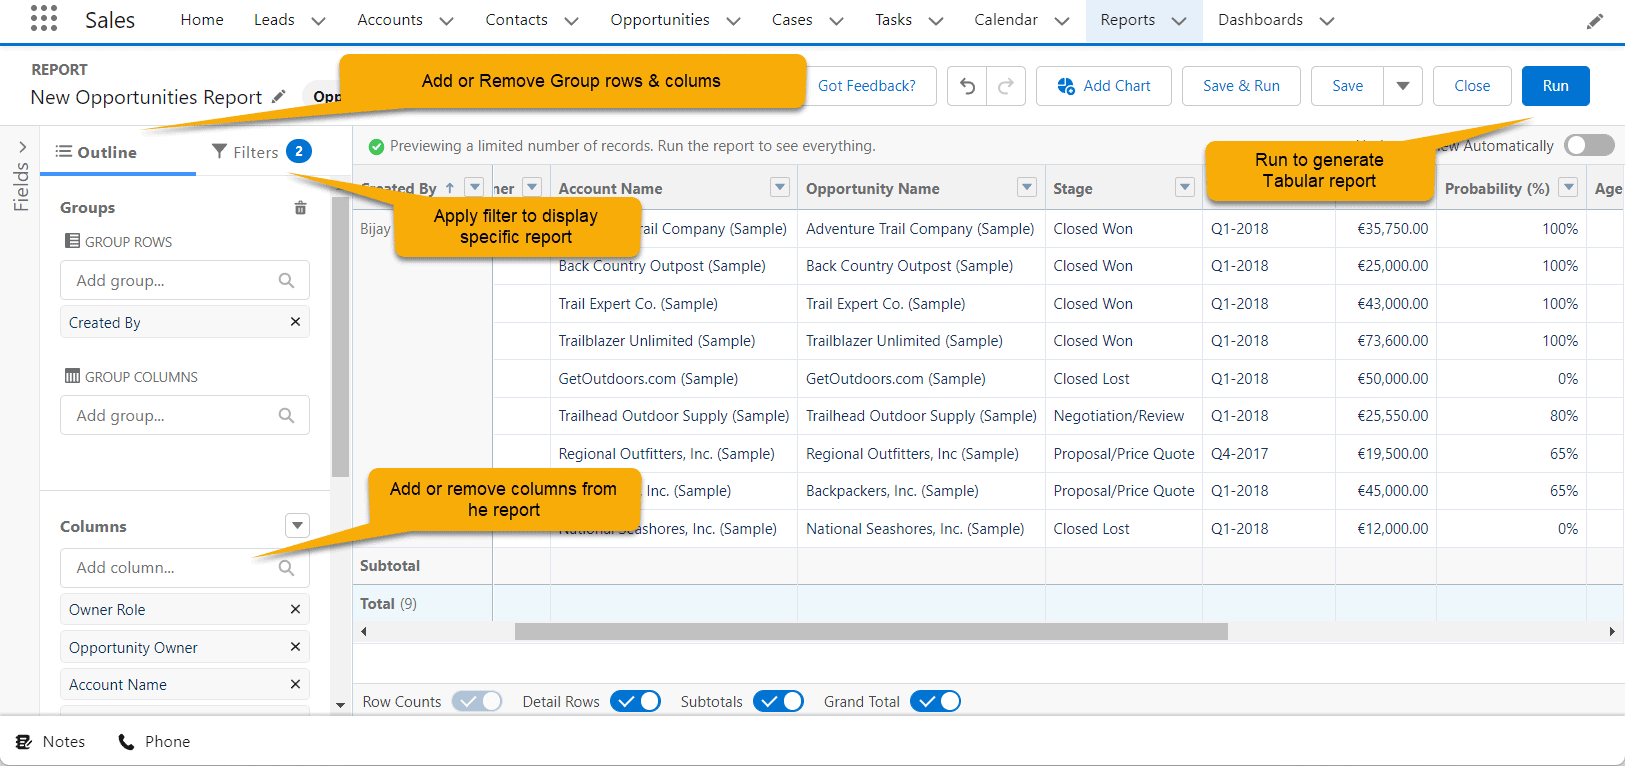The height and width of the screenshot is (766, 1625).
Task: Click search icon in Add column field
Action: (x=286, y=567)
